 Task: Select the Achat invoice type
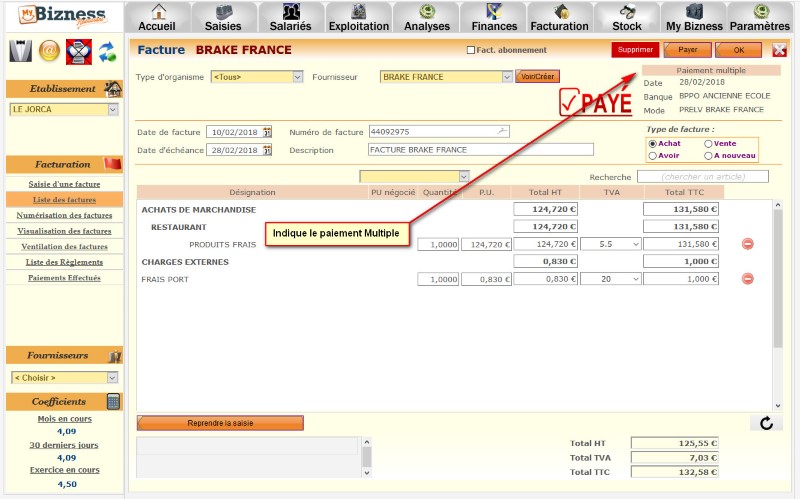(x=652, y=144)
